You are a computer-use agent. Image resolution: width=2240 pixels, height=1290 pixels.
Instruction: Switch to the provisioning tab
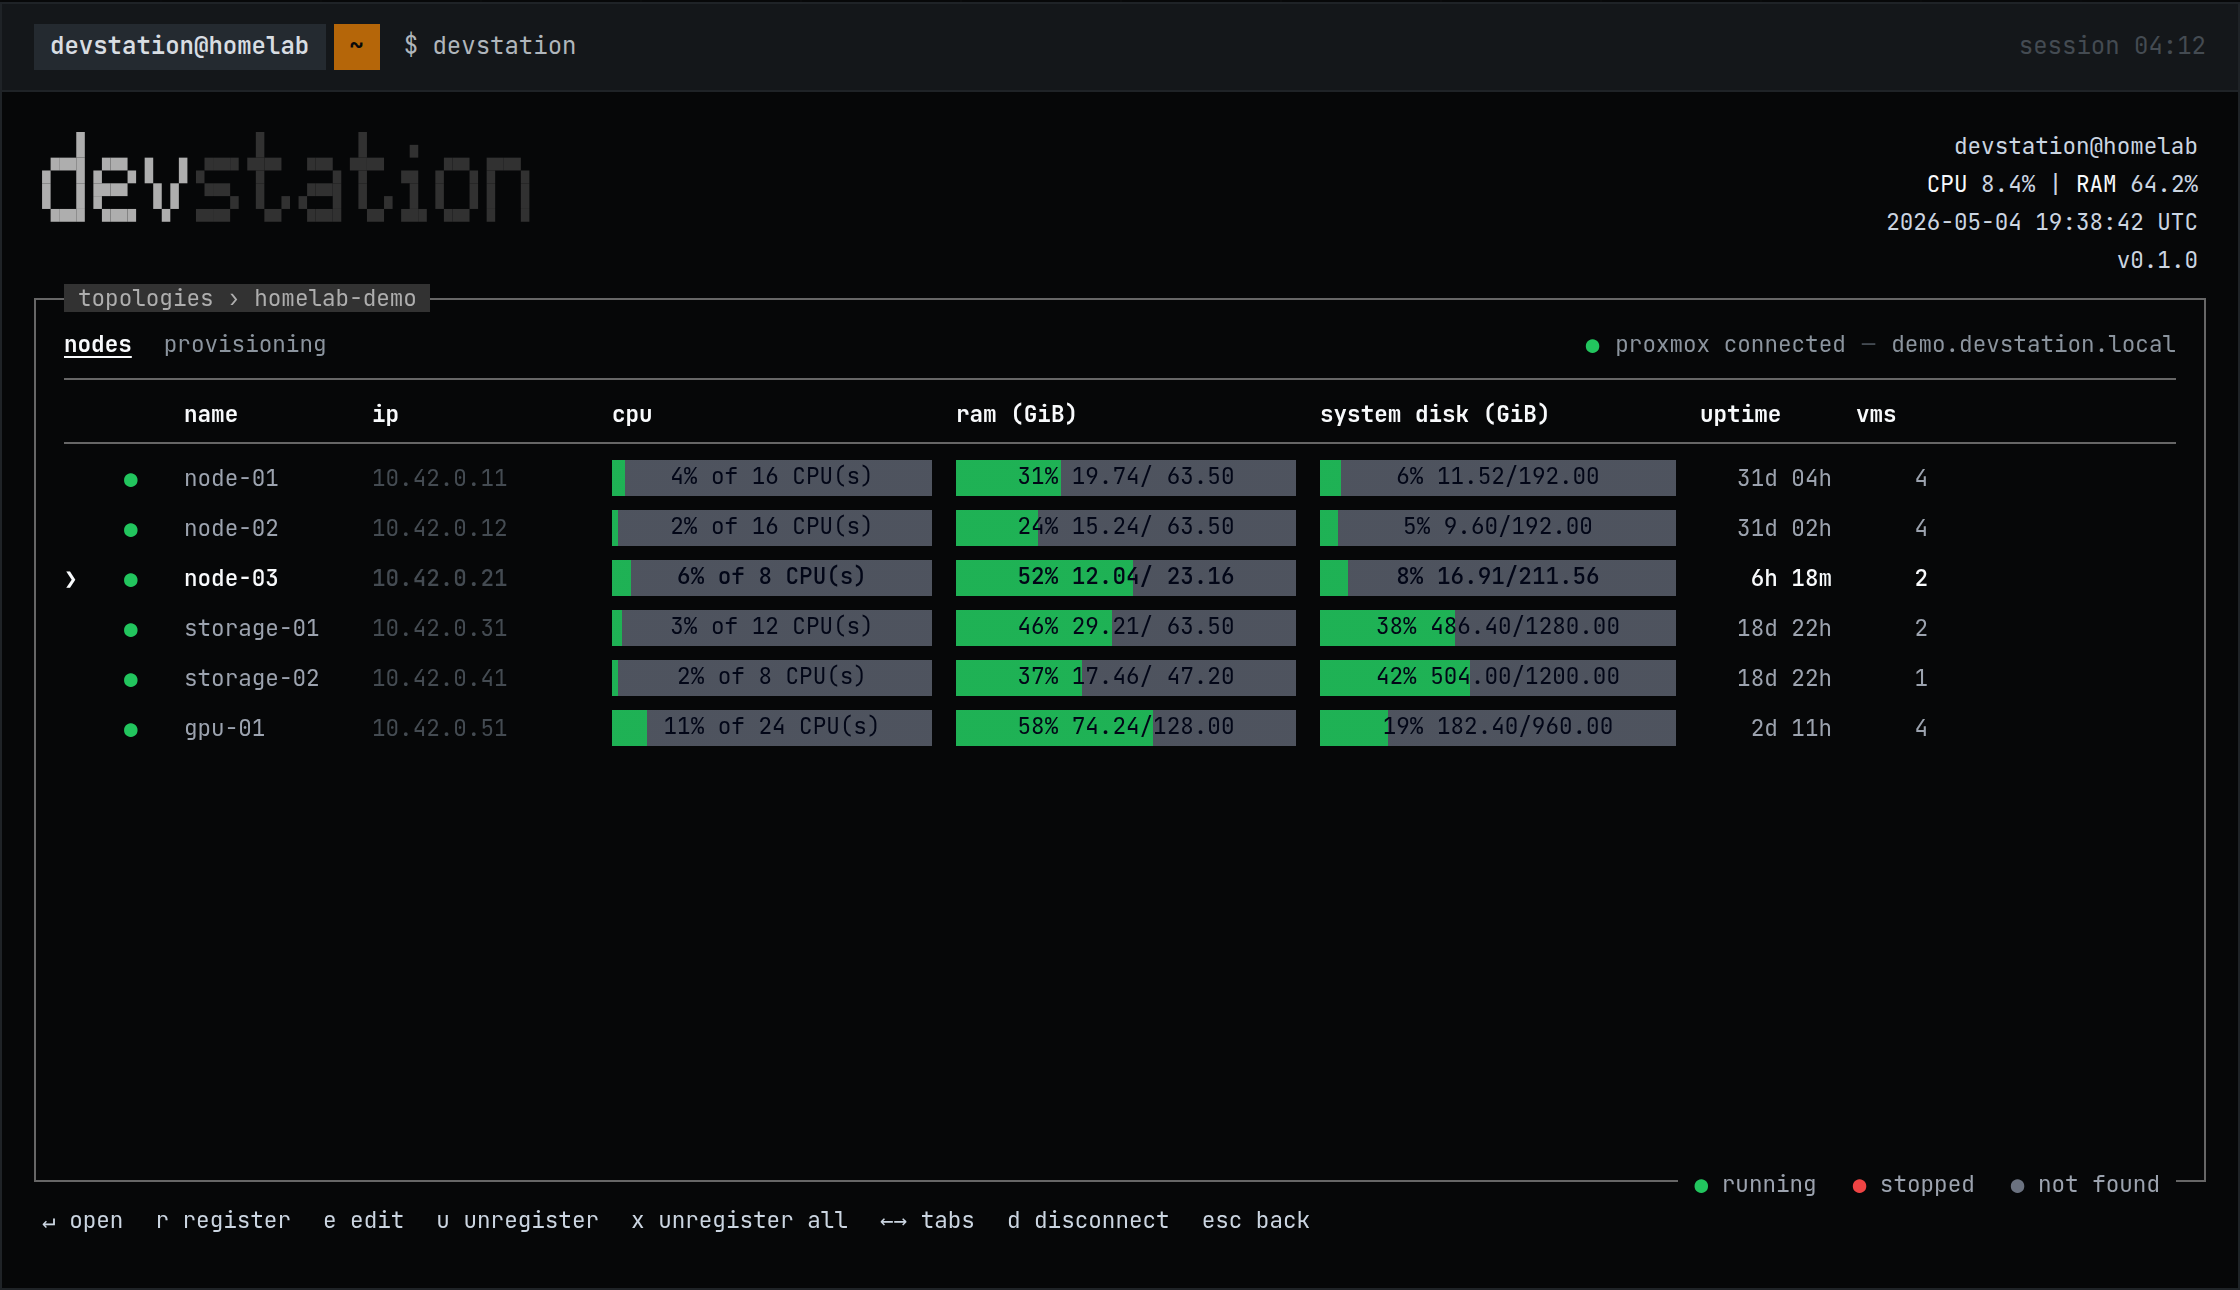click(245, 344)
